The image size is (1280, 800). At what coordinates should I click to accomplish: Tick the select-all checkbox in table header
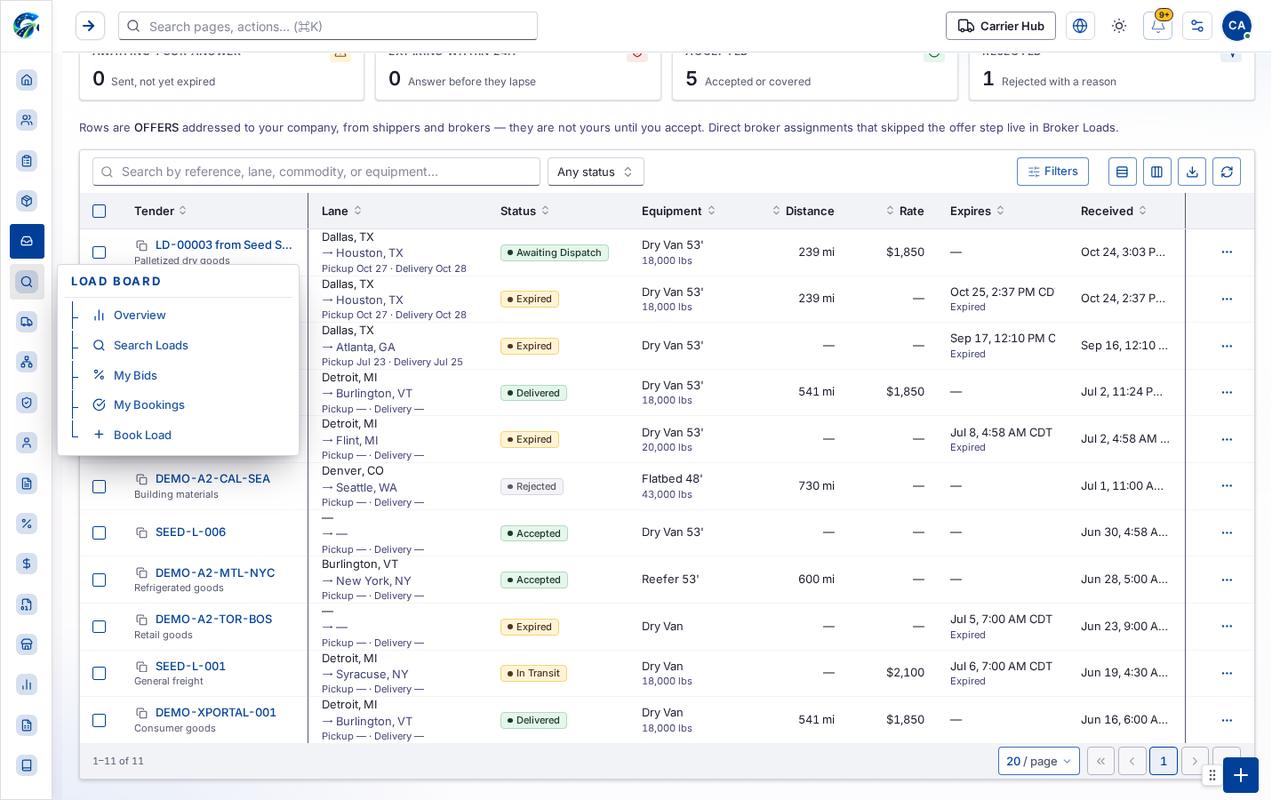click(99, 211)
